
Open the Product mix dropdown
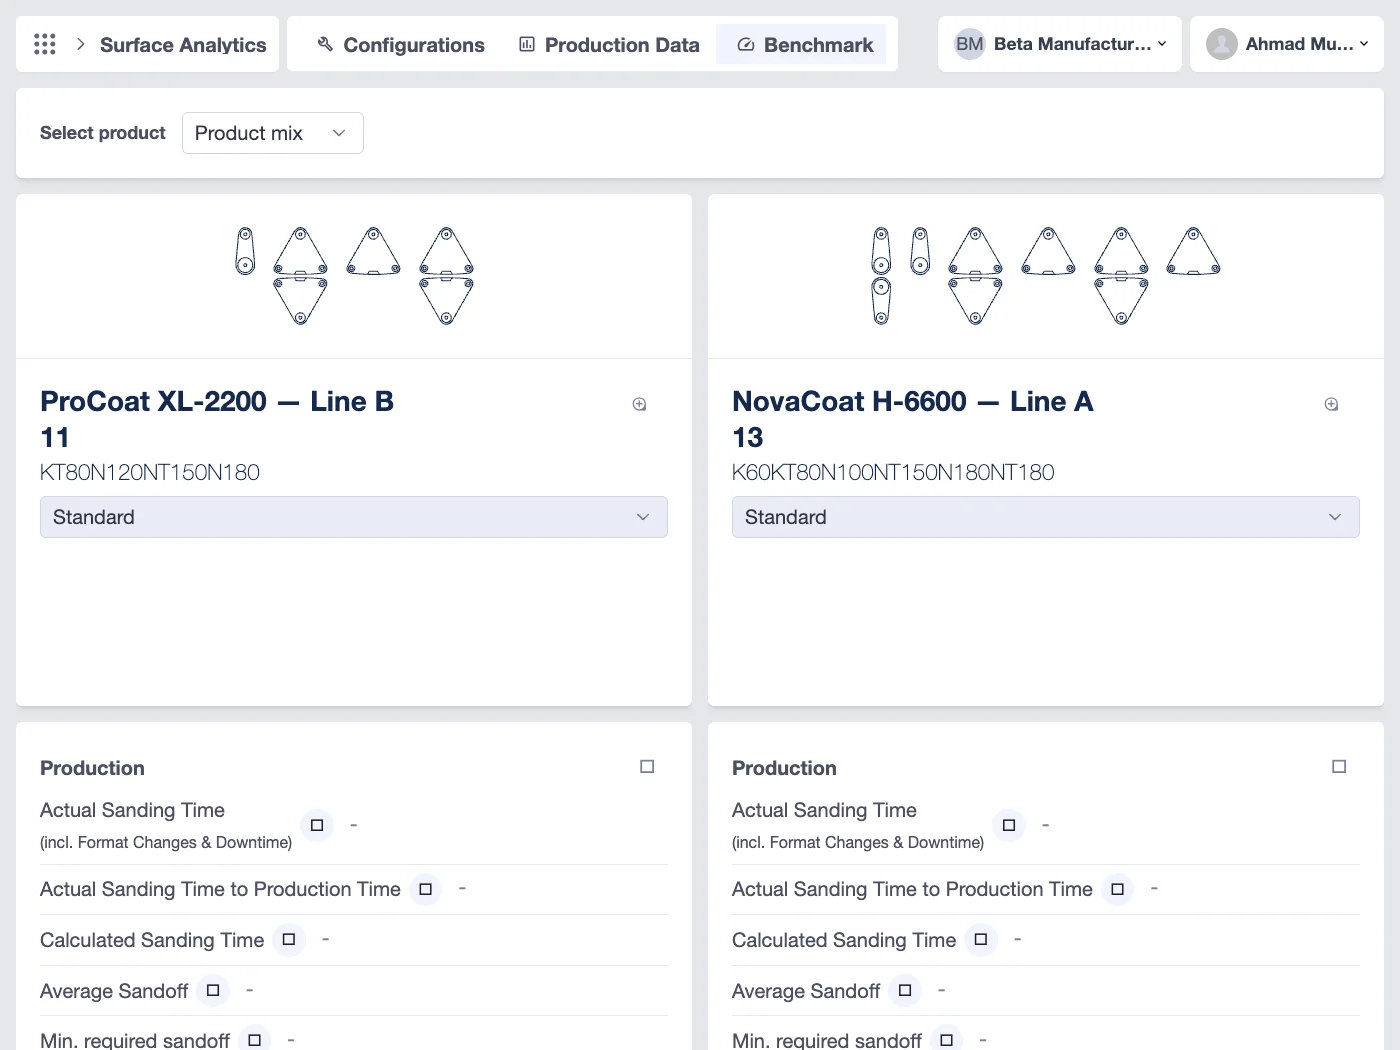273,133
